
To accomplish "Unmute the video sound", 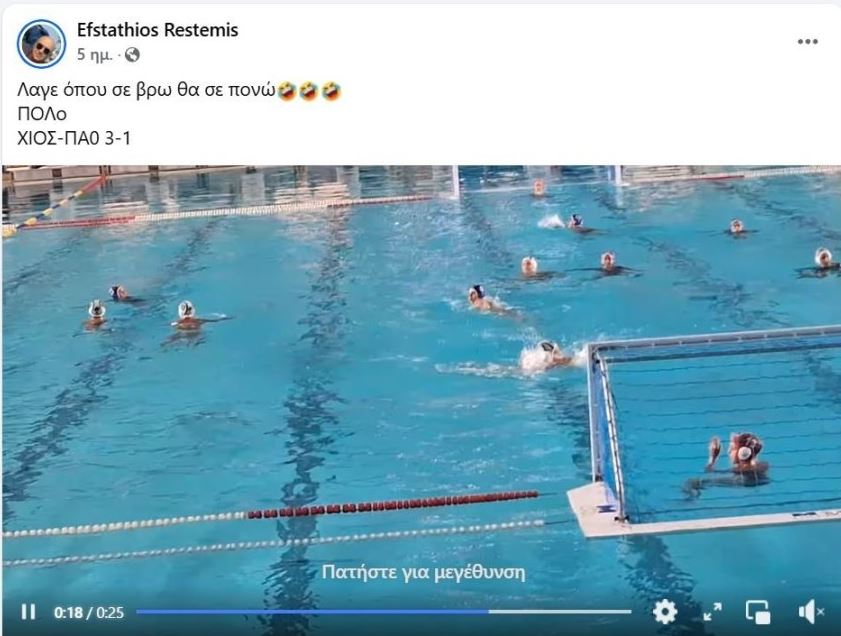I will 810,611.
